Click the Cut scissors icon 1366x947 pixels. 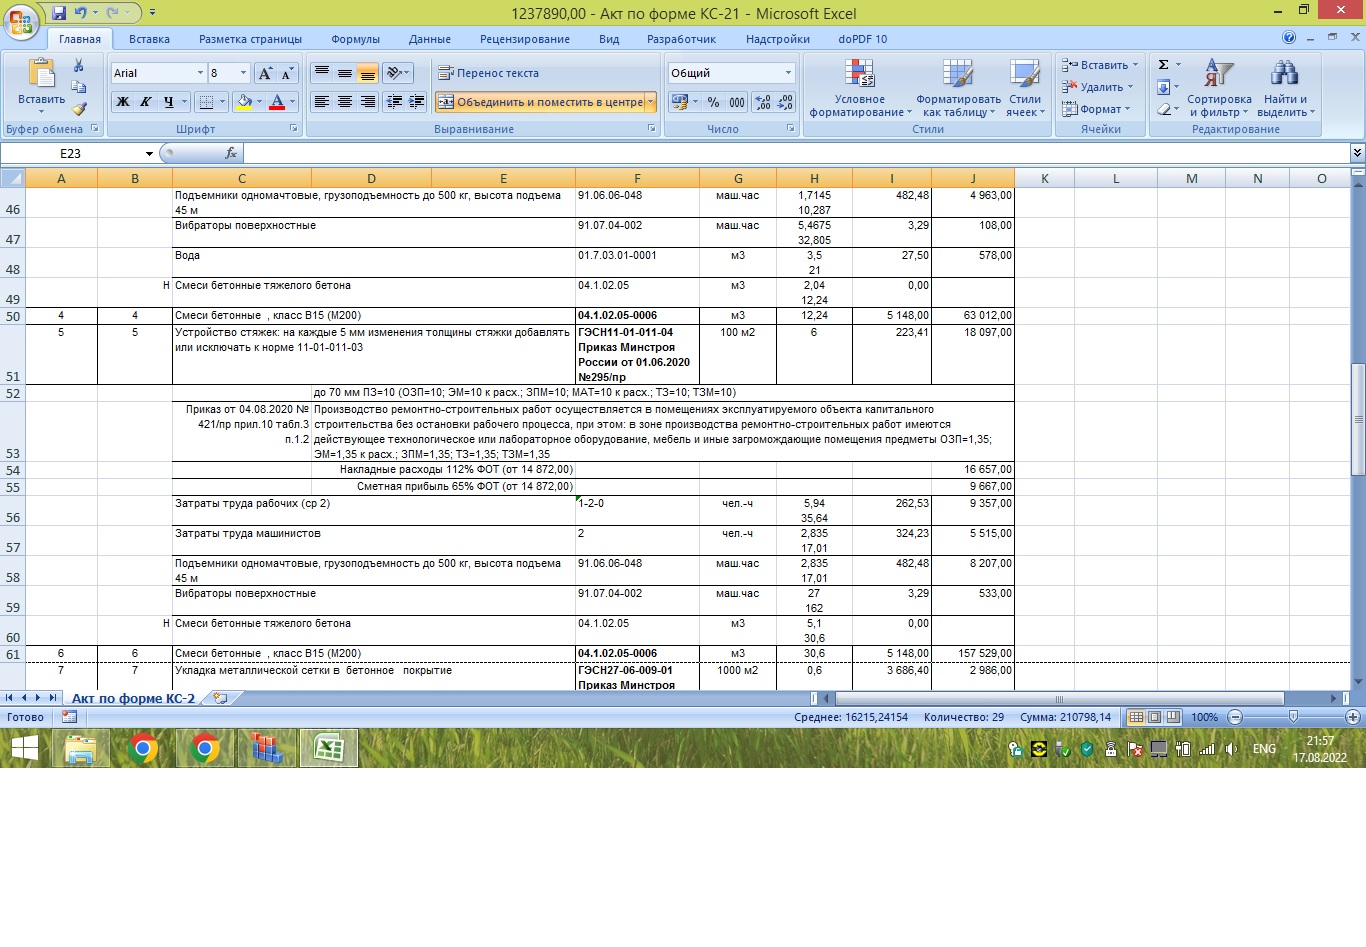79,66
